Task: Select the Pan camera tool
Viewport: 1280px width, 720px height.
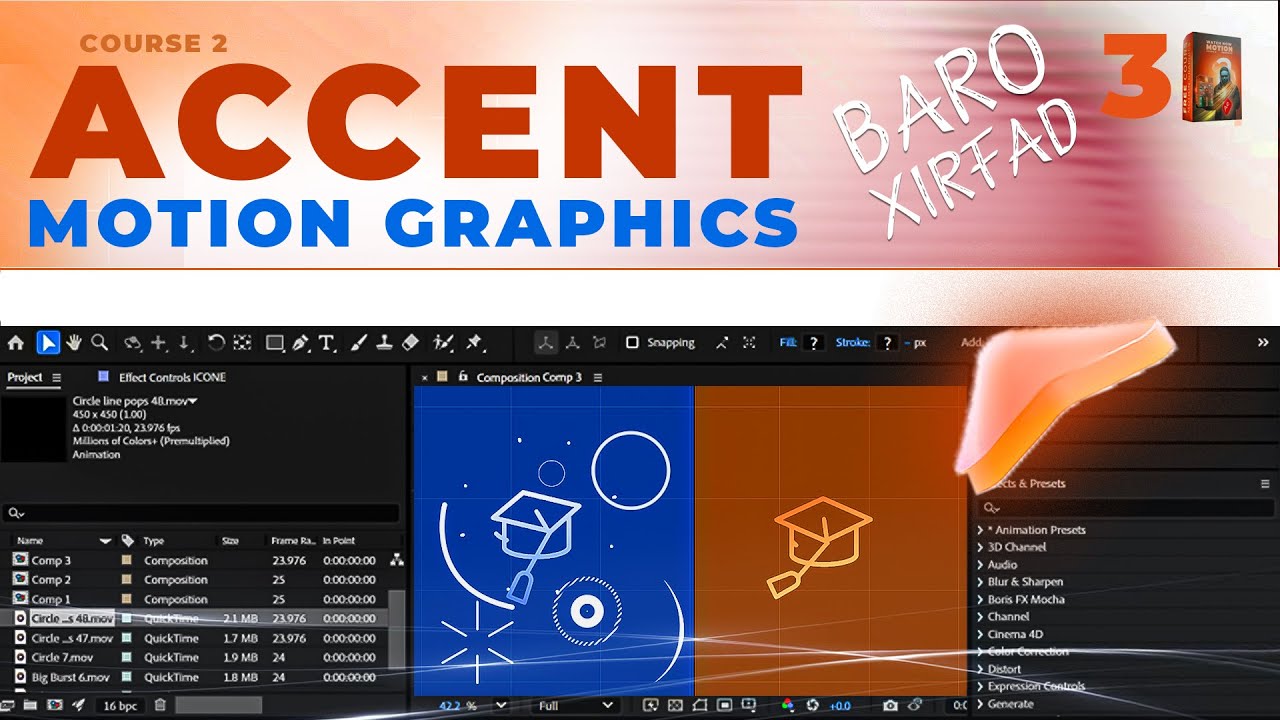Action: click(x=158, y=343)
